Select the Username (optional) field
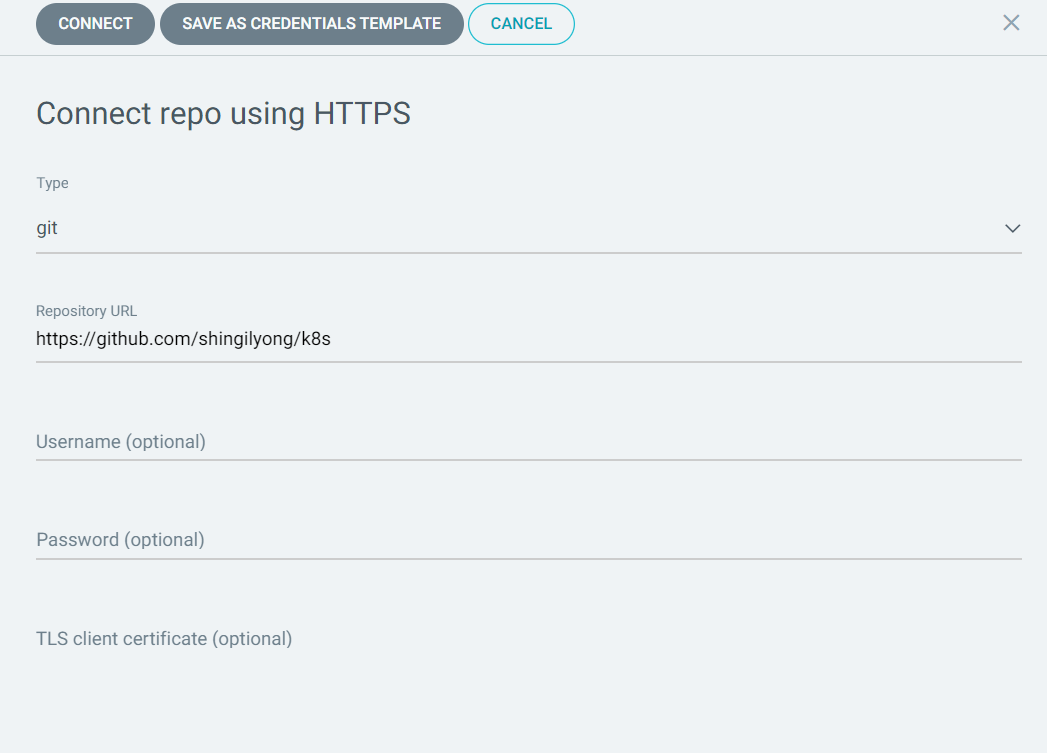Screen dimensions: 1047x753 pos(529,442)
